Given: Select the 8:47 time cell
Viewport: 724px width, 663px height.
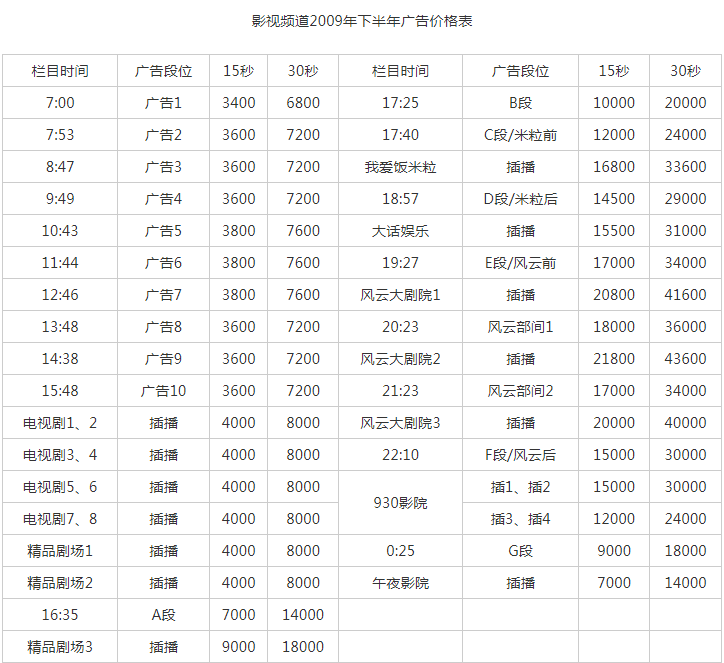Looking at the screenshot, I should [60, 166].
